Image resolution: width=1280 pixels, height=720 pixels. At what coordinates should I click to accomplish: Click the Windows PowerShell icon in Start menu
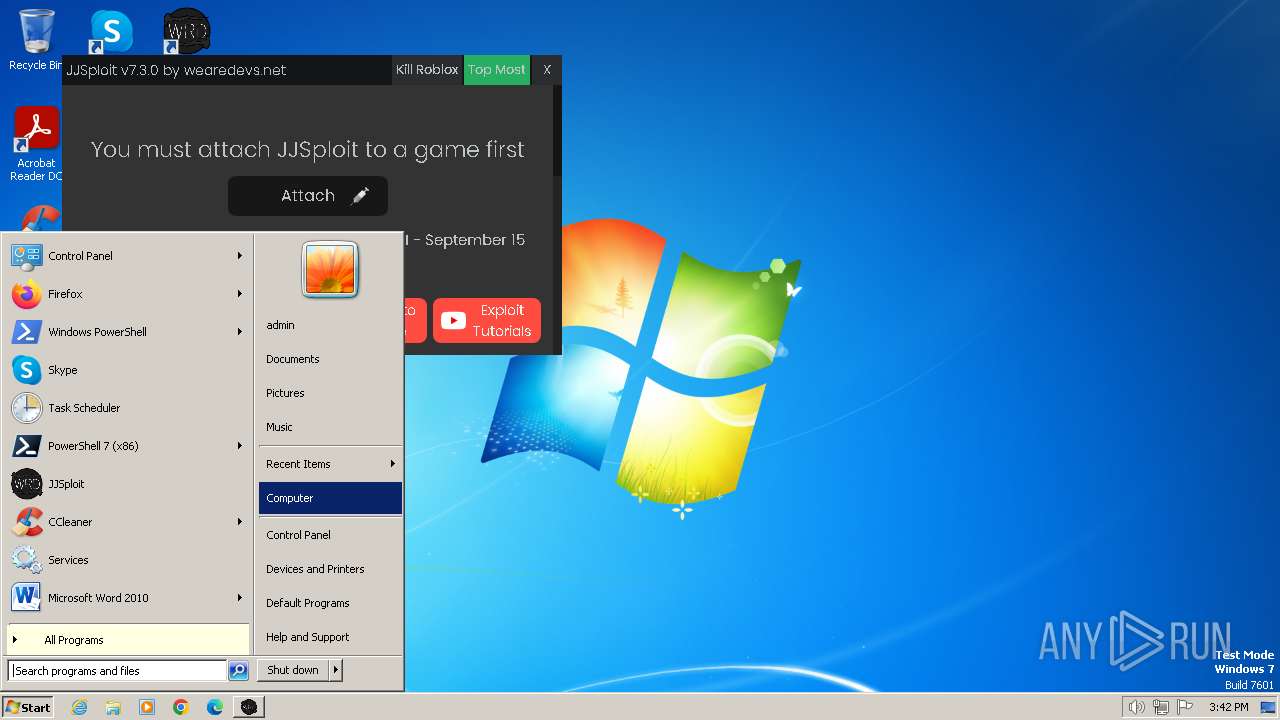[x=26, y=332]
